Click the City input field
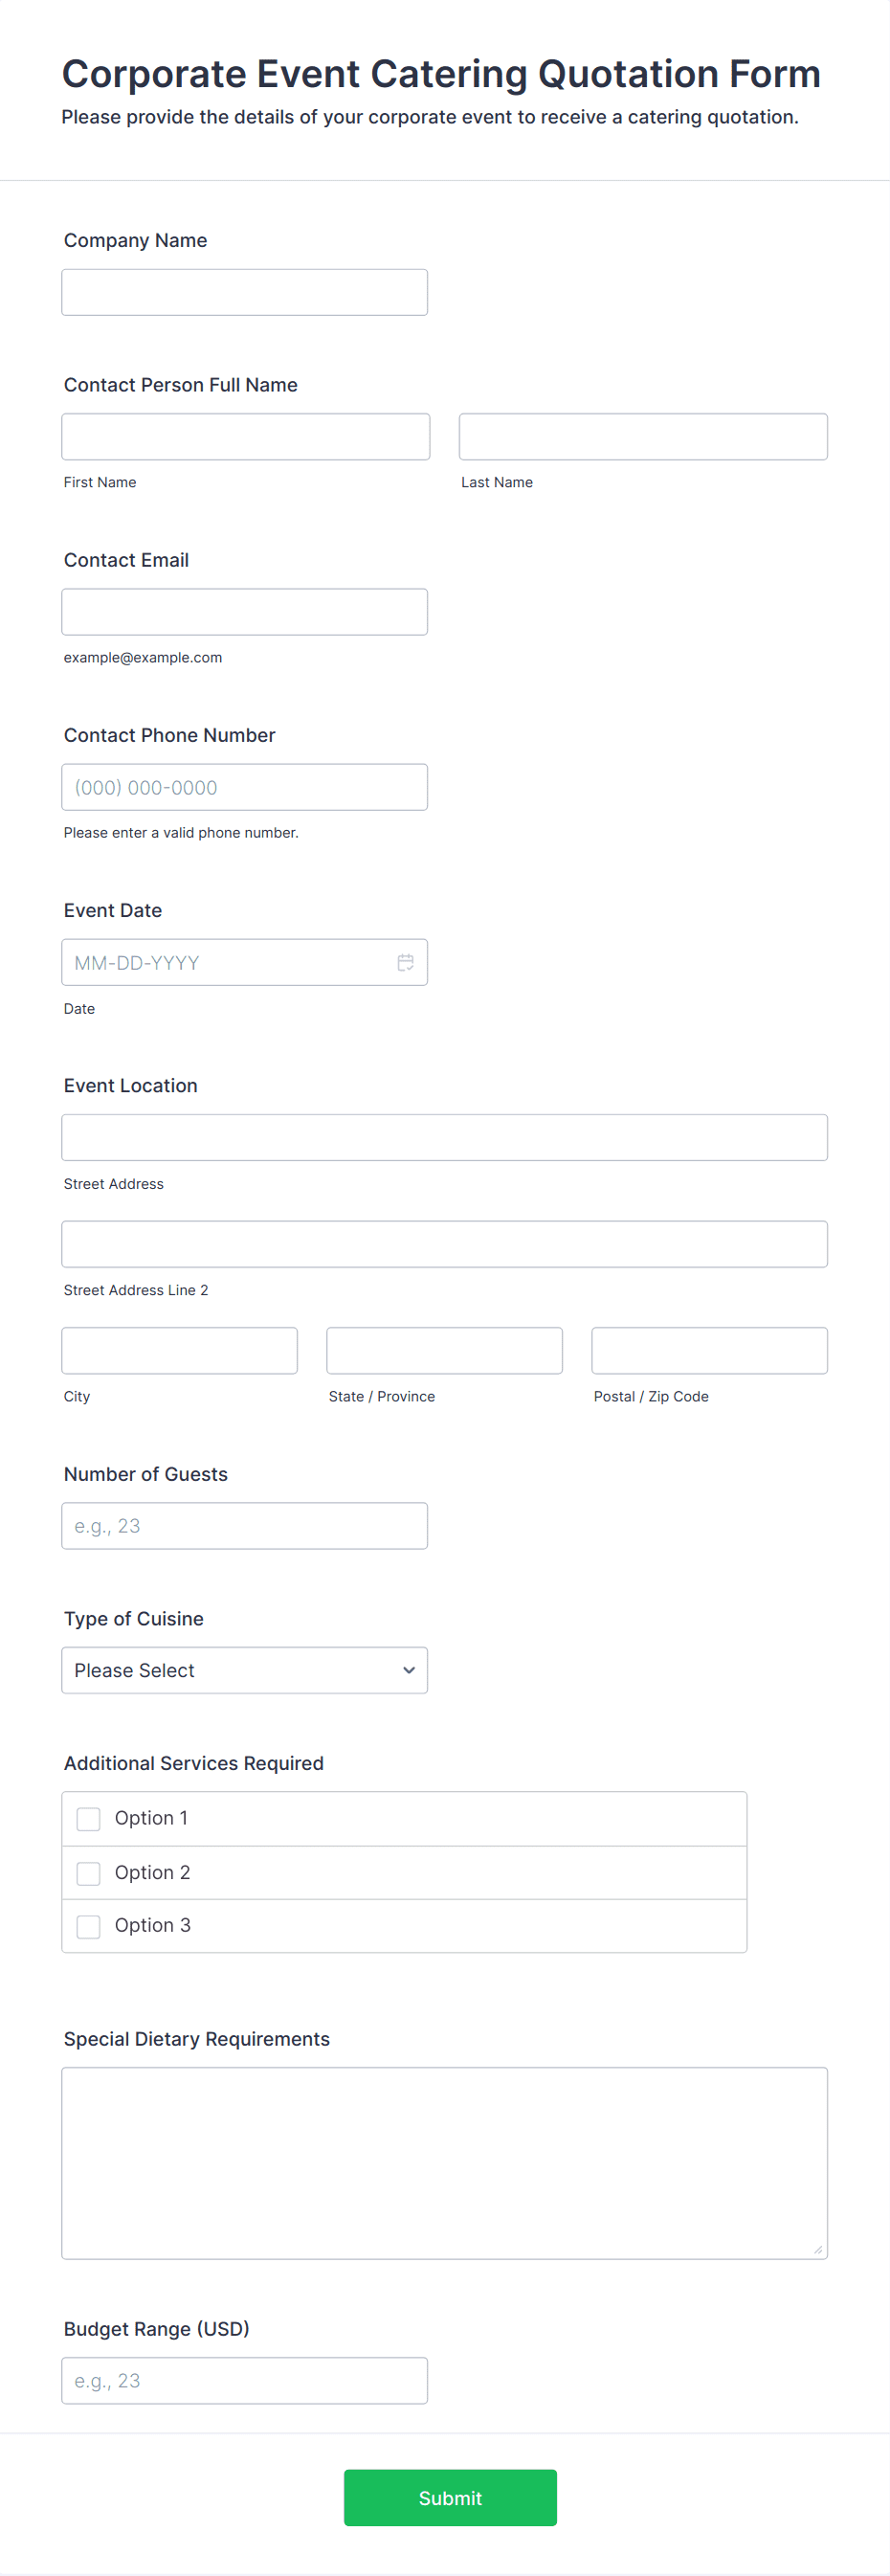The image size is (890, 2576). click(179, 1351)
